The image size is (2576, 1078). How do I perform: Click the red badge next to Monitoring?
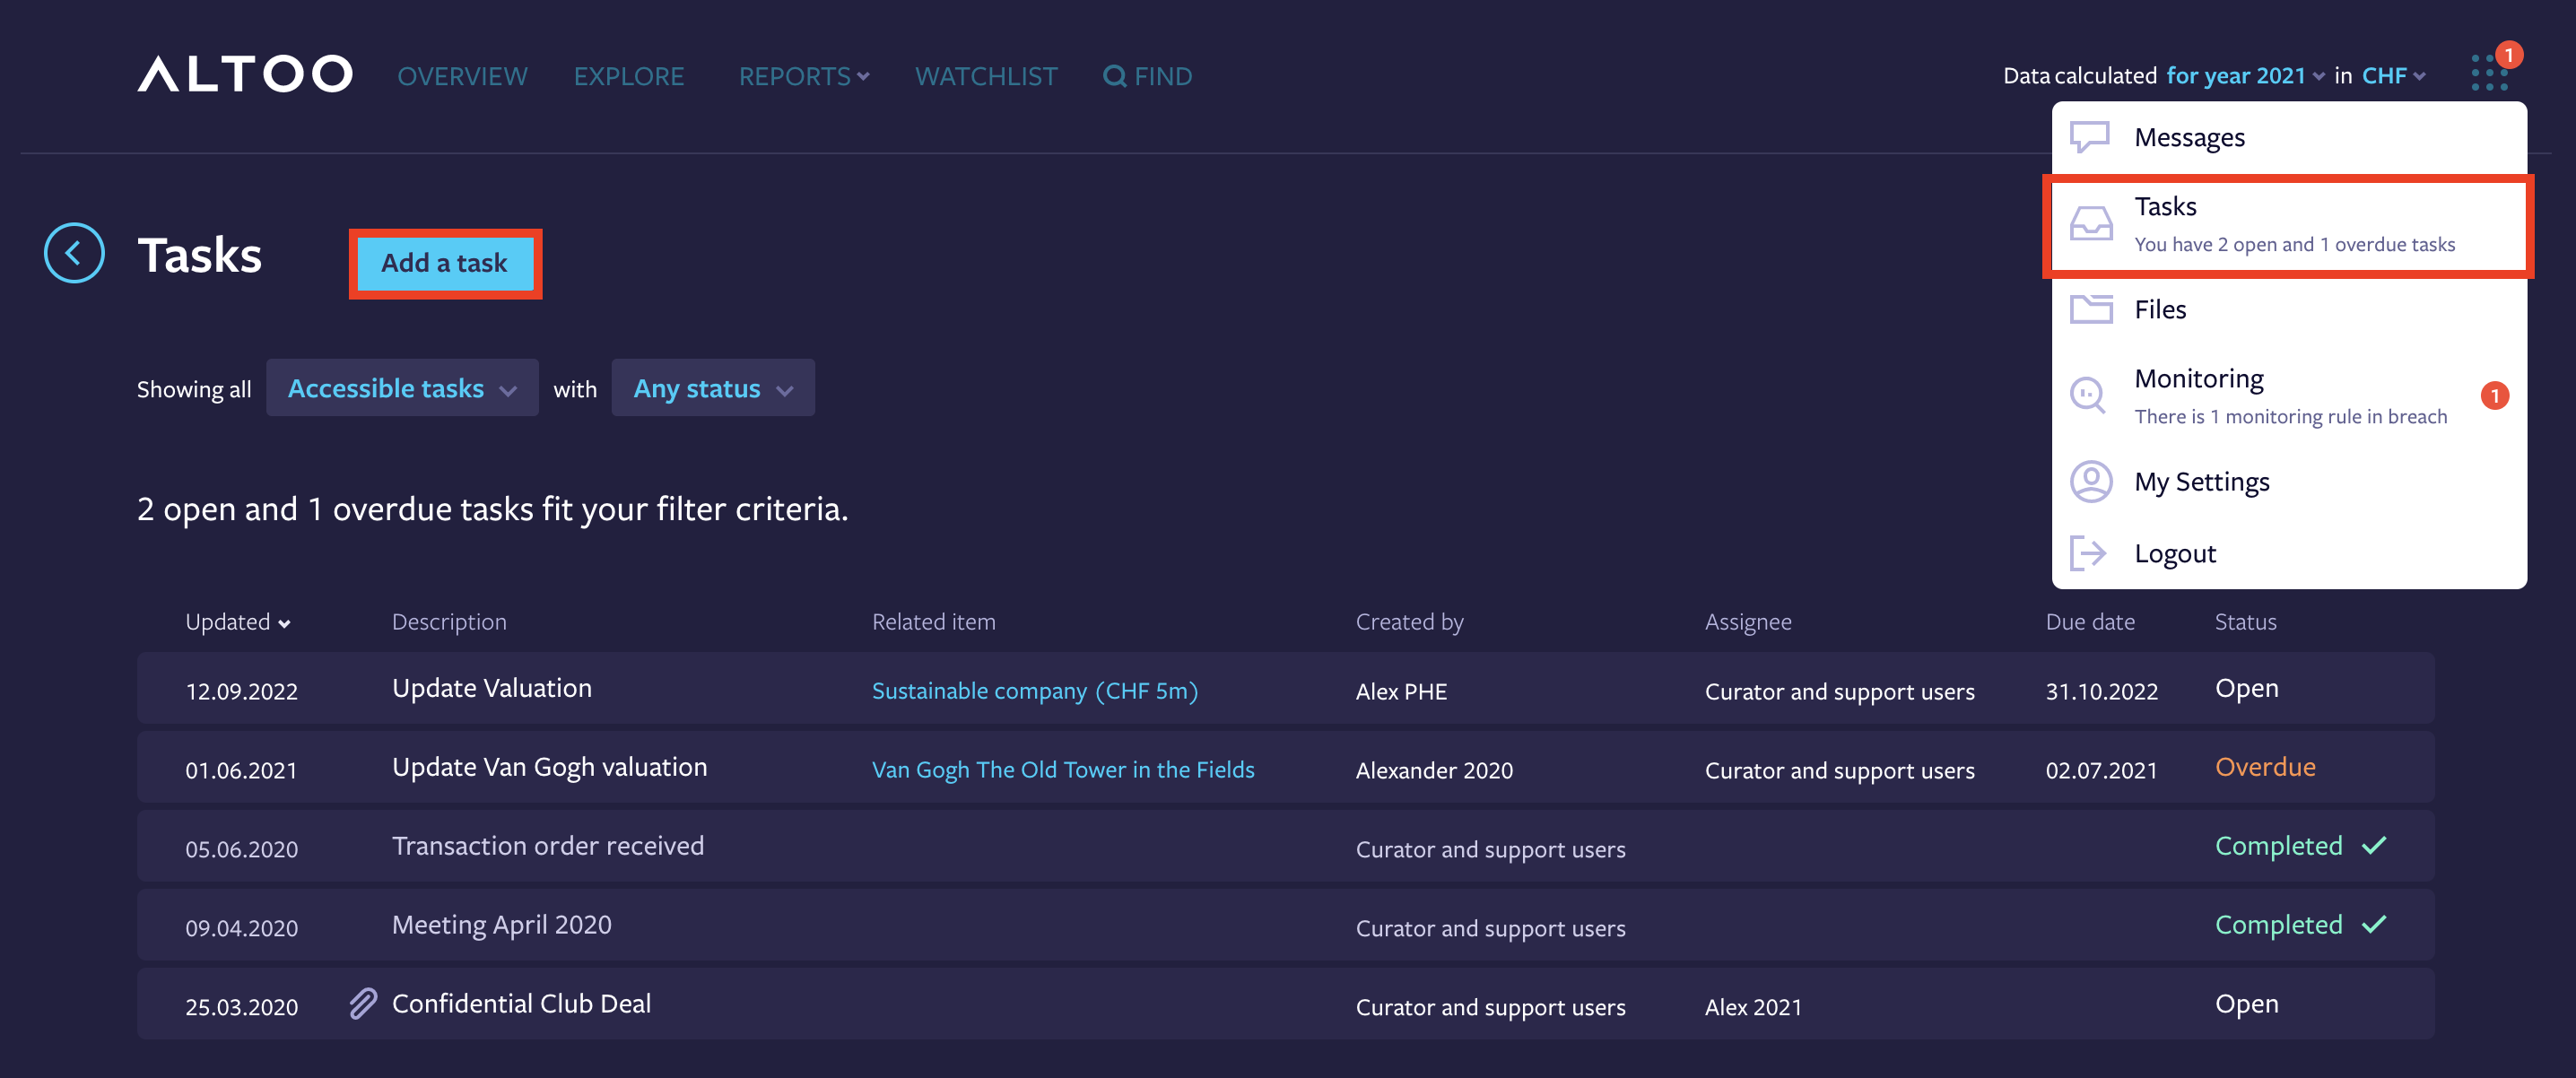[x=2494, y=396]
